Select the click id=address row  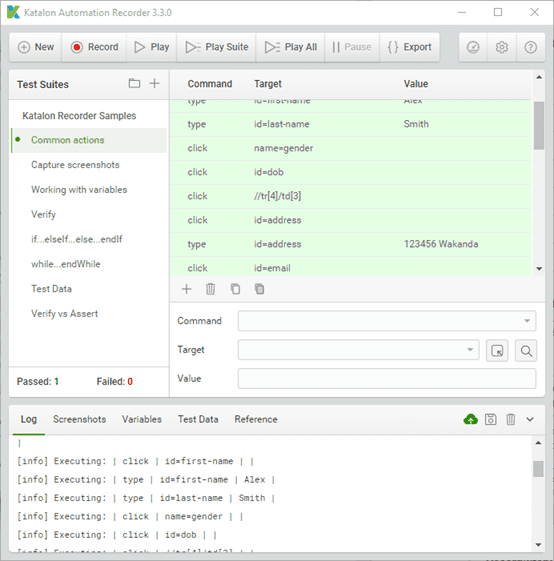pyautogui.click(x=351, y=220)
